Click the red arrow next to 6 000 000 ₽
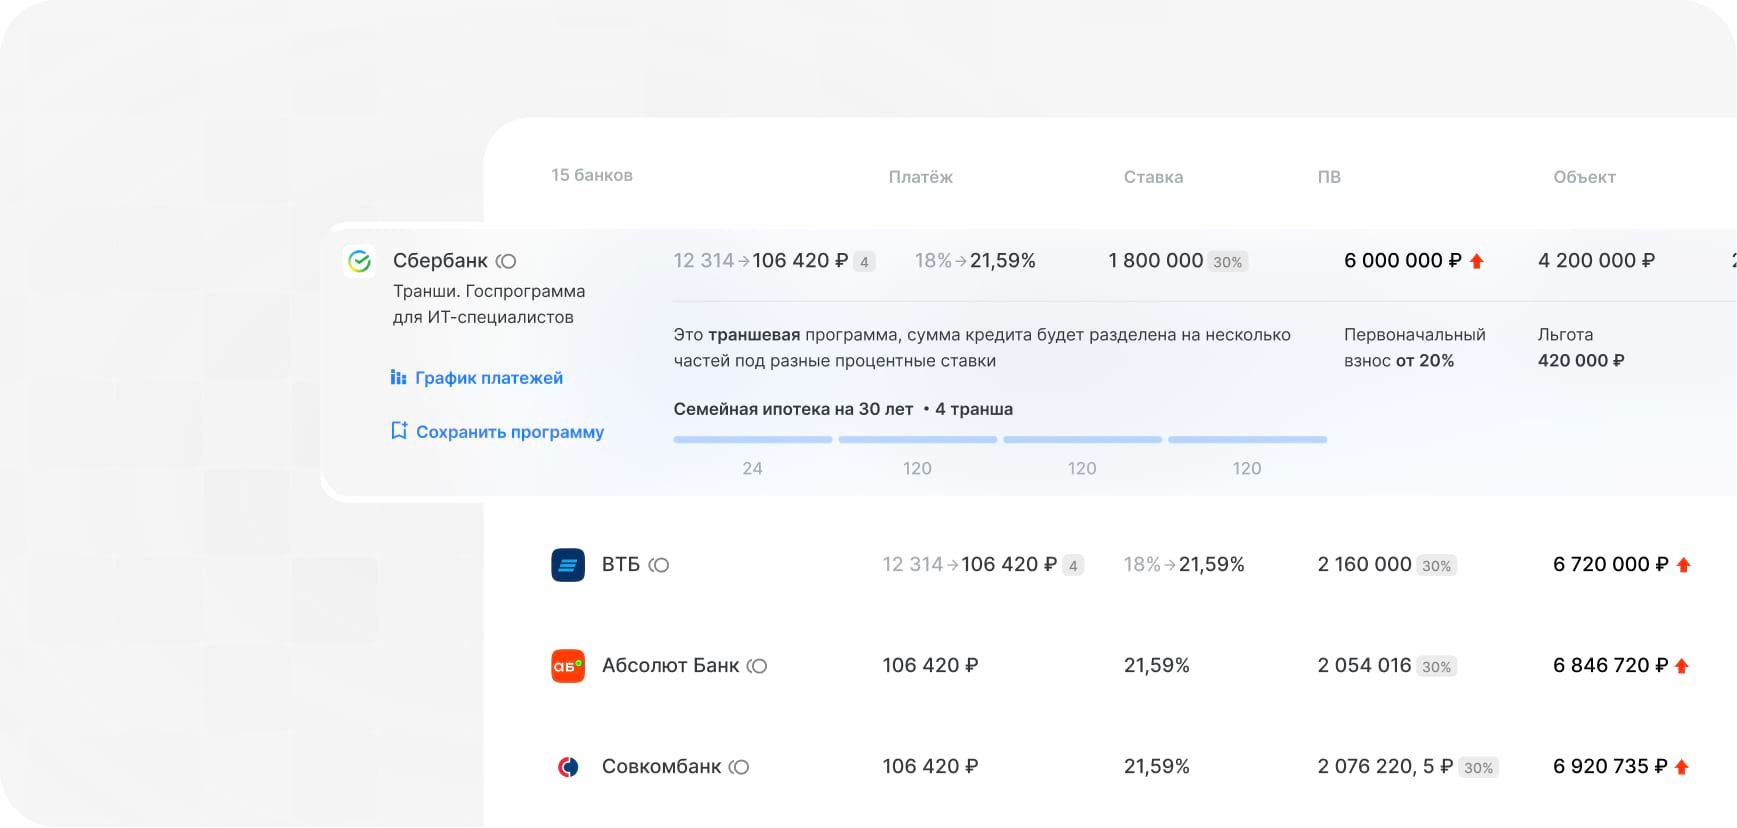 click(x=1477, y=261)
